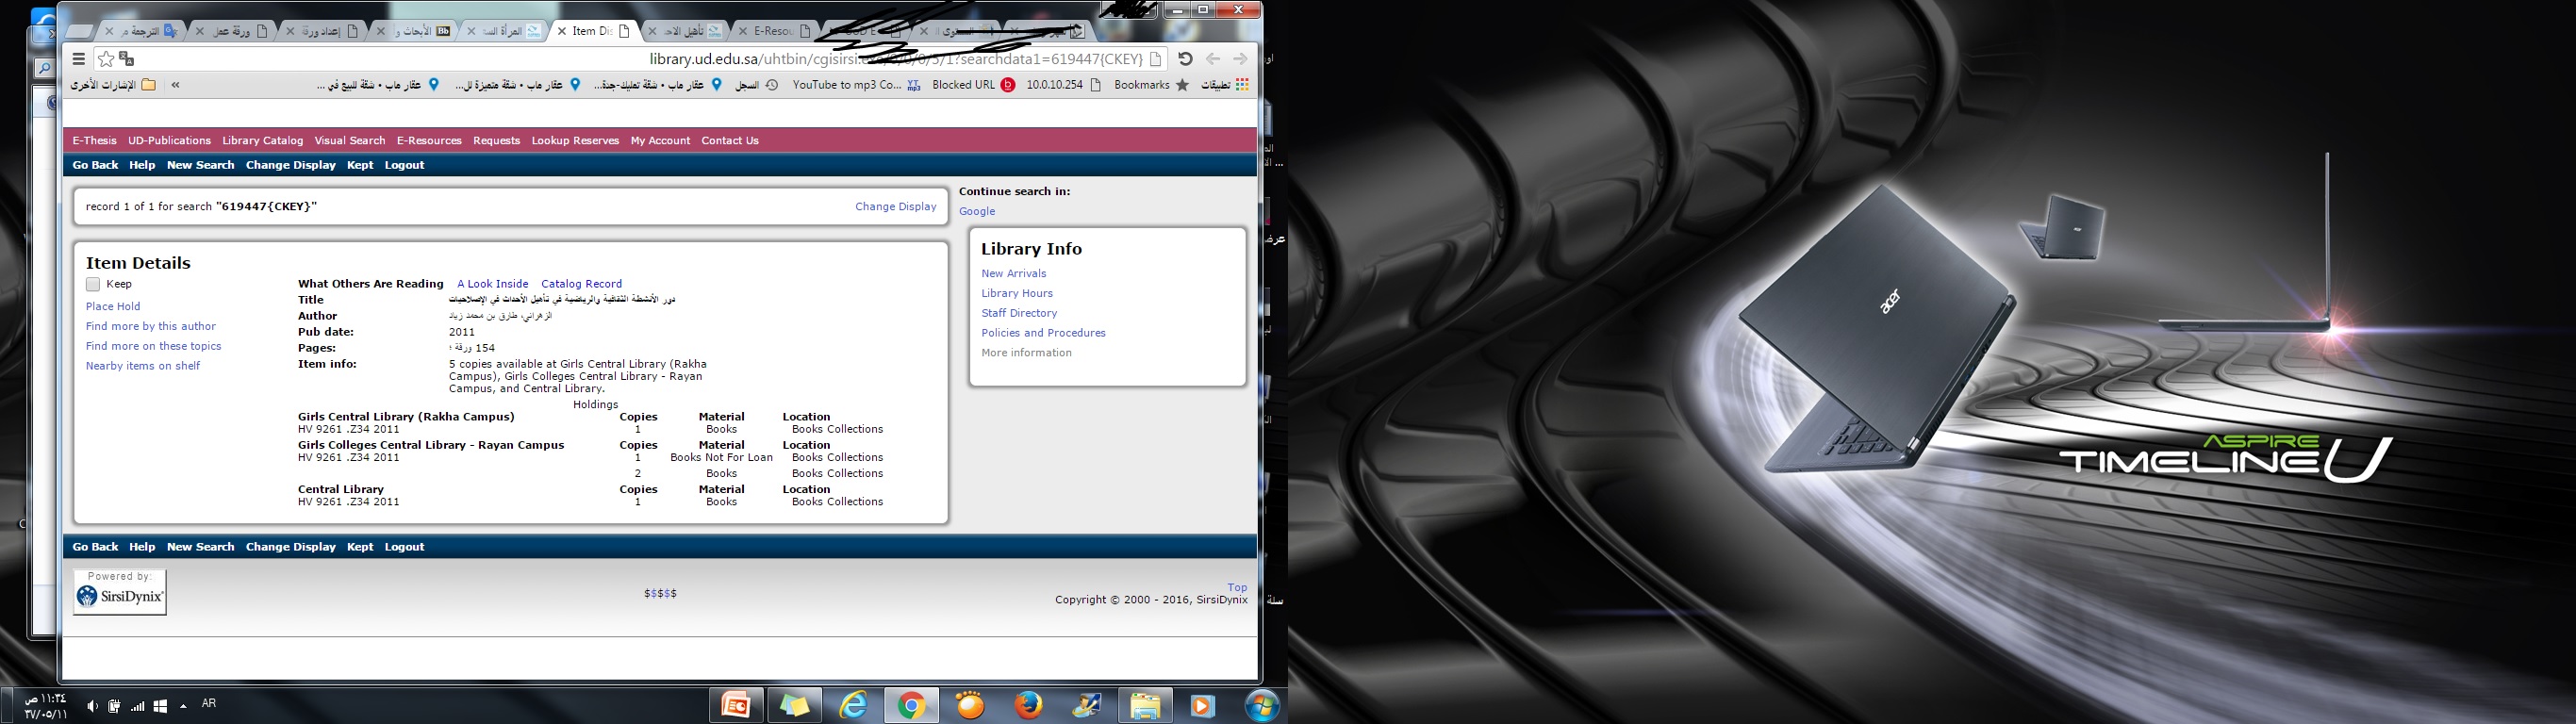The image size is (2576, 724).
Task: Open Lookup Reserves menu item
Action: pyautogui.click(x=575, y=141)
